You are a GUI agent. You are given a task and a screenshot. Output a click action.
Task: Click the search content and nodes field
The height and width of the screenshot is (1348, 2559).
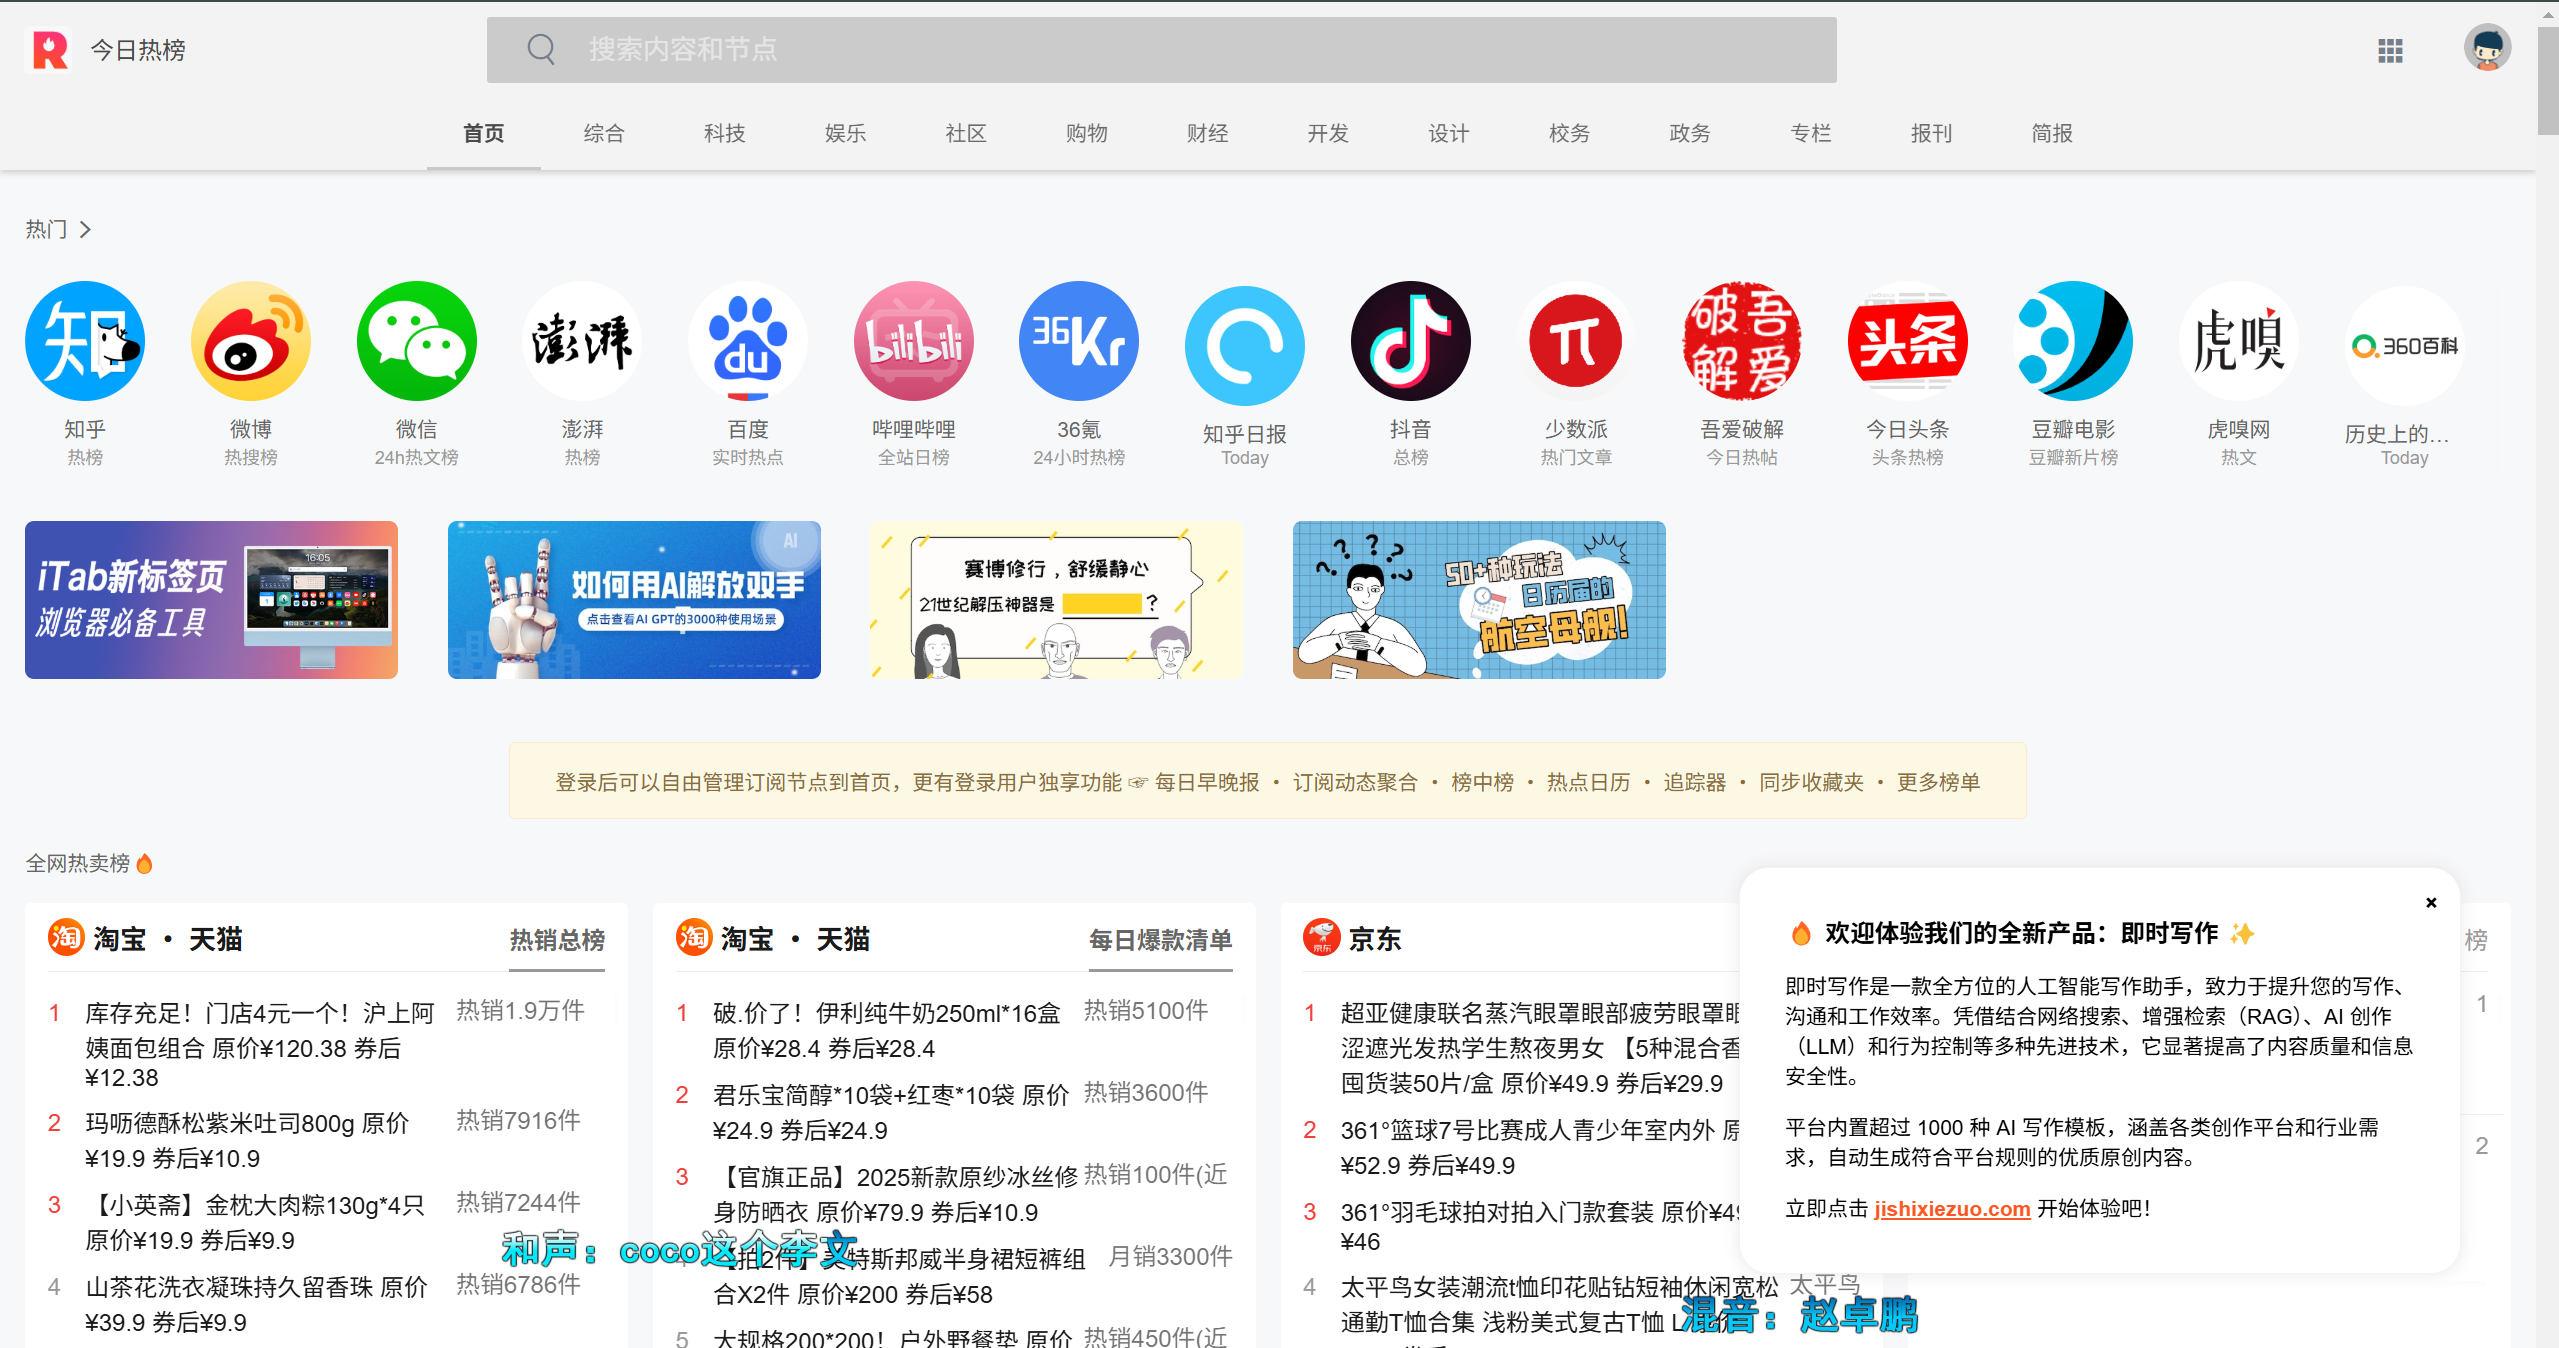point(1160,50)
